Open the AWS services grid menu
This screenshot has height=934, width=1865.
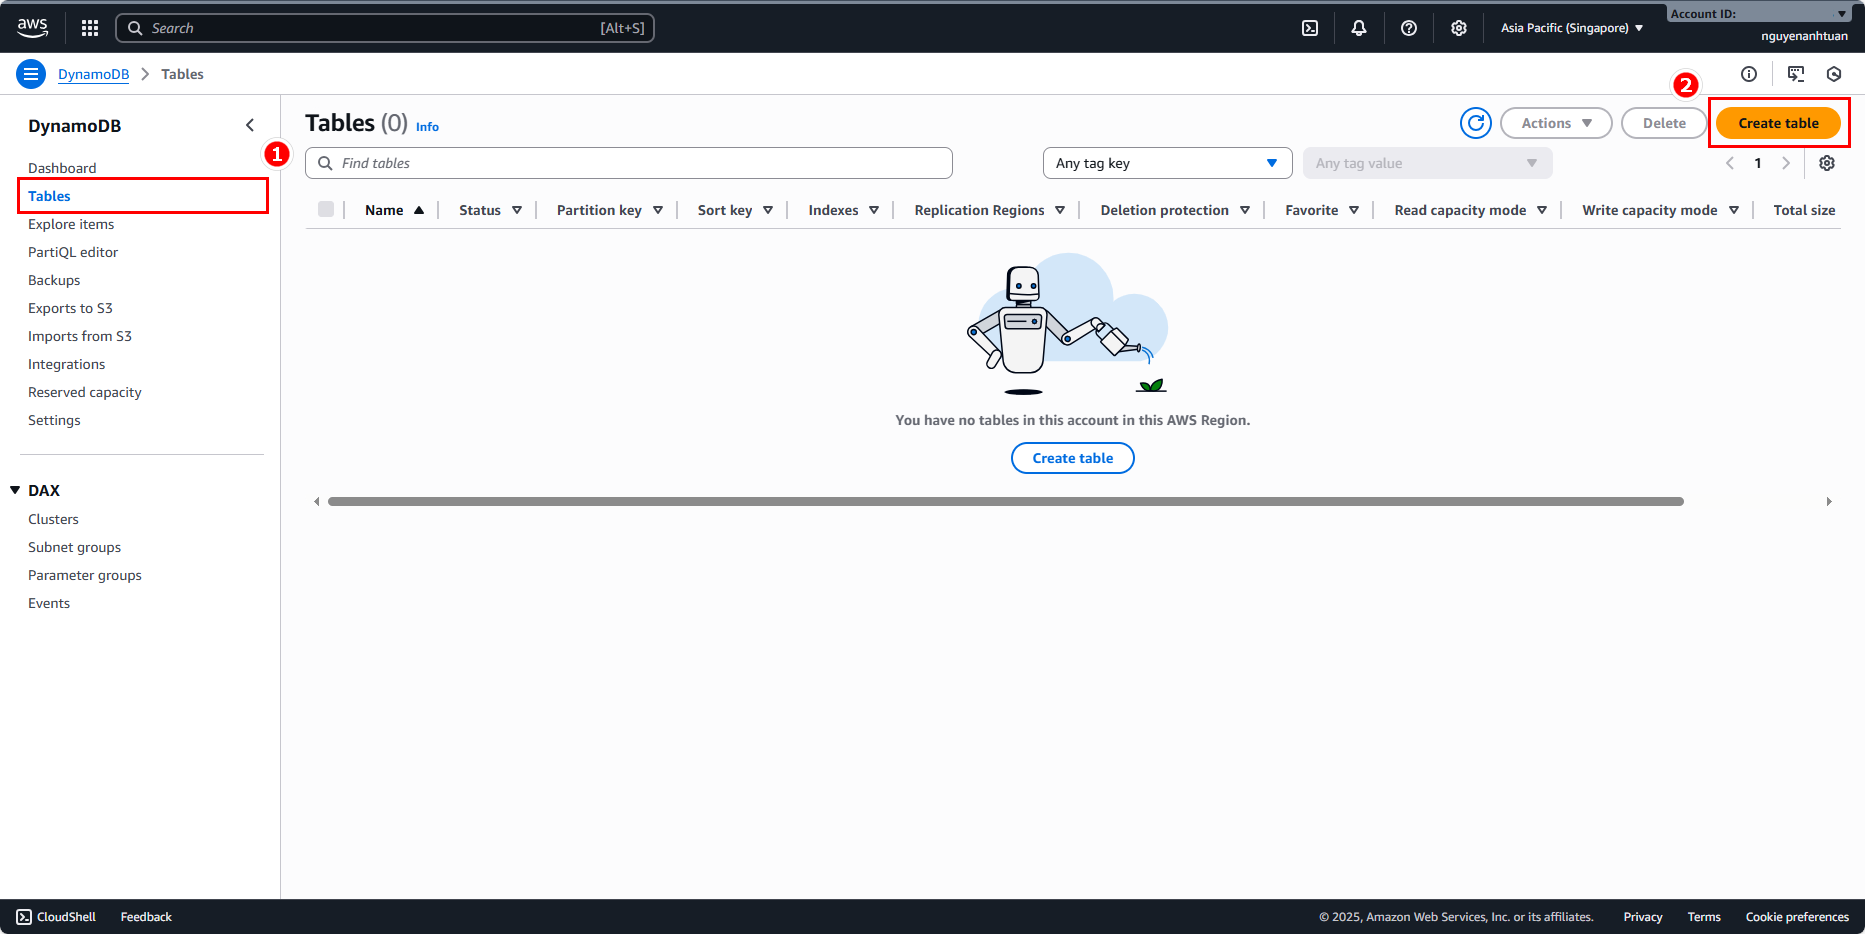(x=90, y=28)
